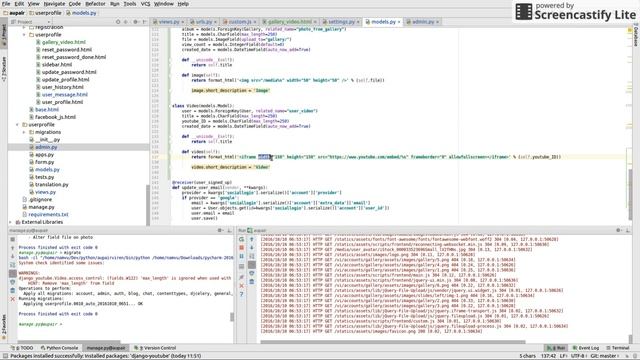Print the Run console output

(x=252, y=273)
